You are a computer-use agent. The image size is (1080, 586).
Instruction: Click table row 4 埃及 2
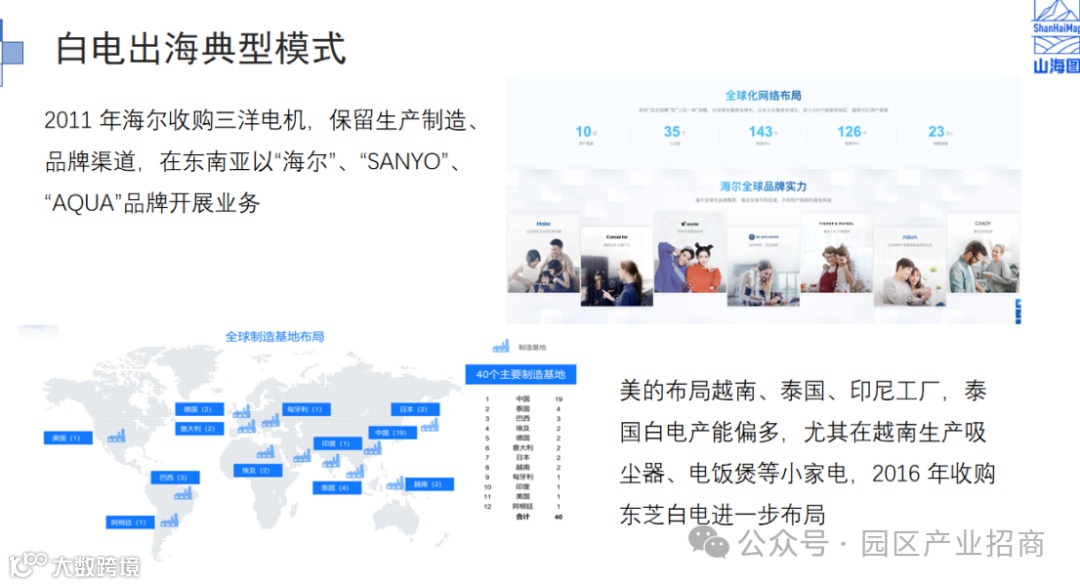523,428
